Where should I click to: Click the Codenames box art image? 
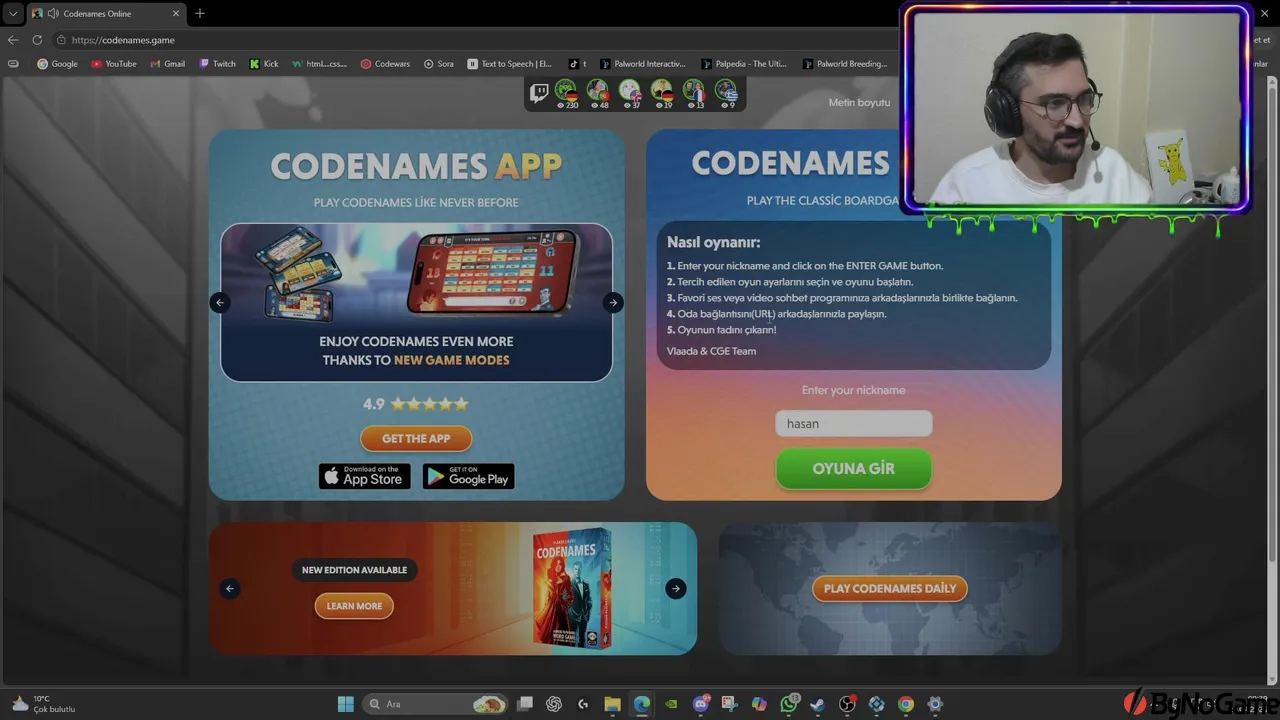tap(571, 588)
